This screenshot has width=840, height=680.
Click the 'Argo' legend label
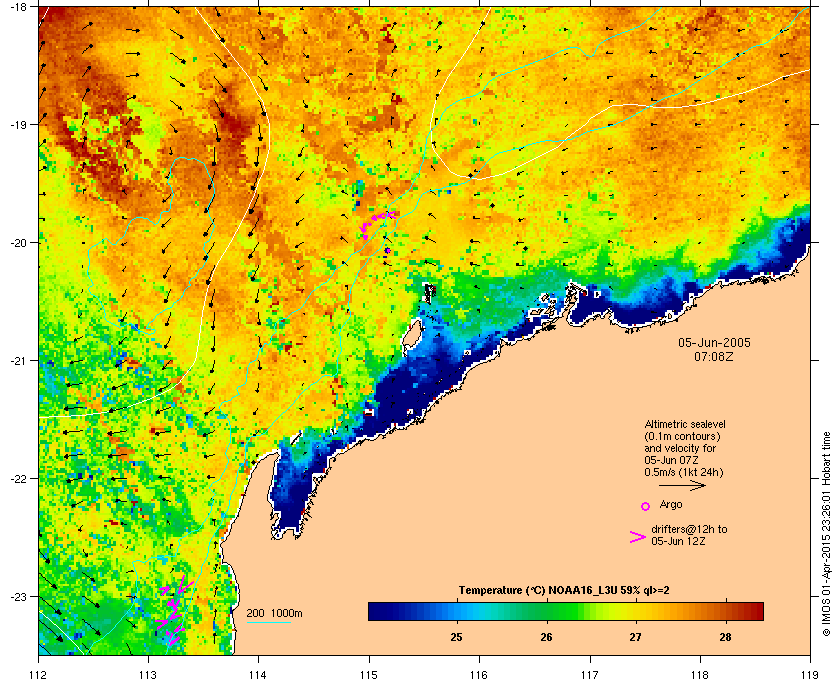click(x=671, y=504)
